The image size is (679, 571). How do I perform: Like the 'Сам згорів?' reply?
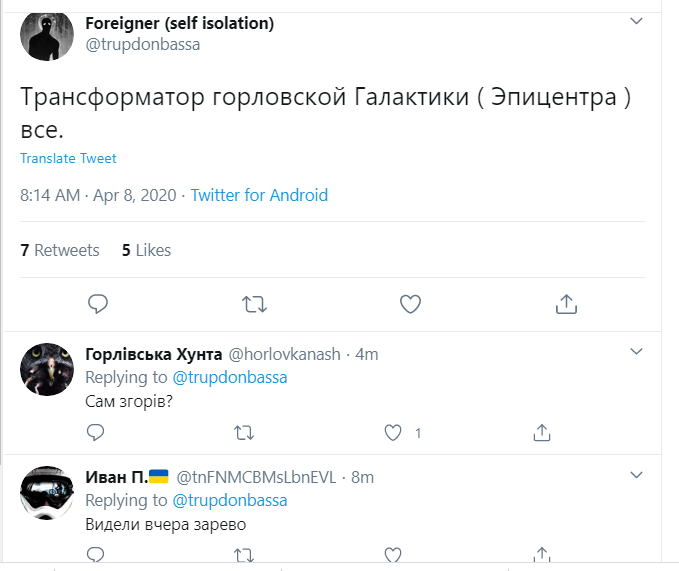coord(393,432)
